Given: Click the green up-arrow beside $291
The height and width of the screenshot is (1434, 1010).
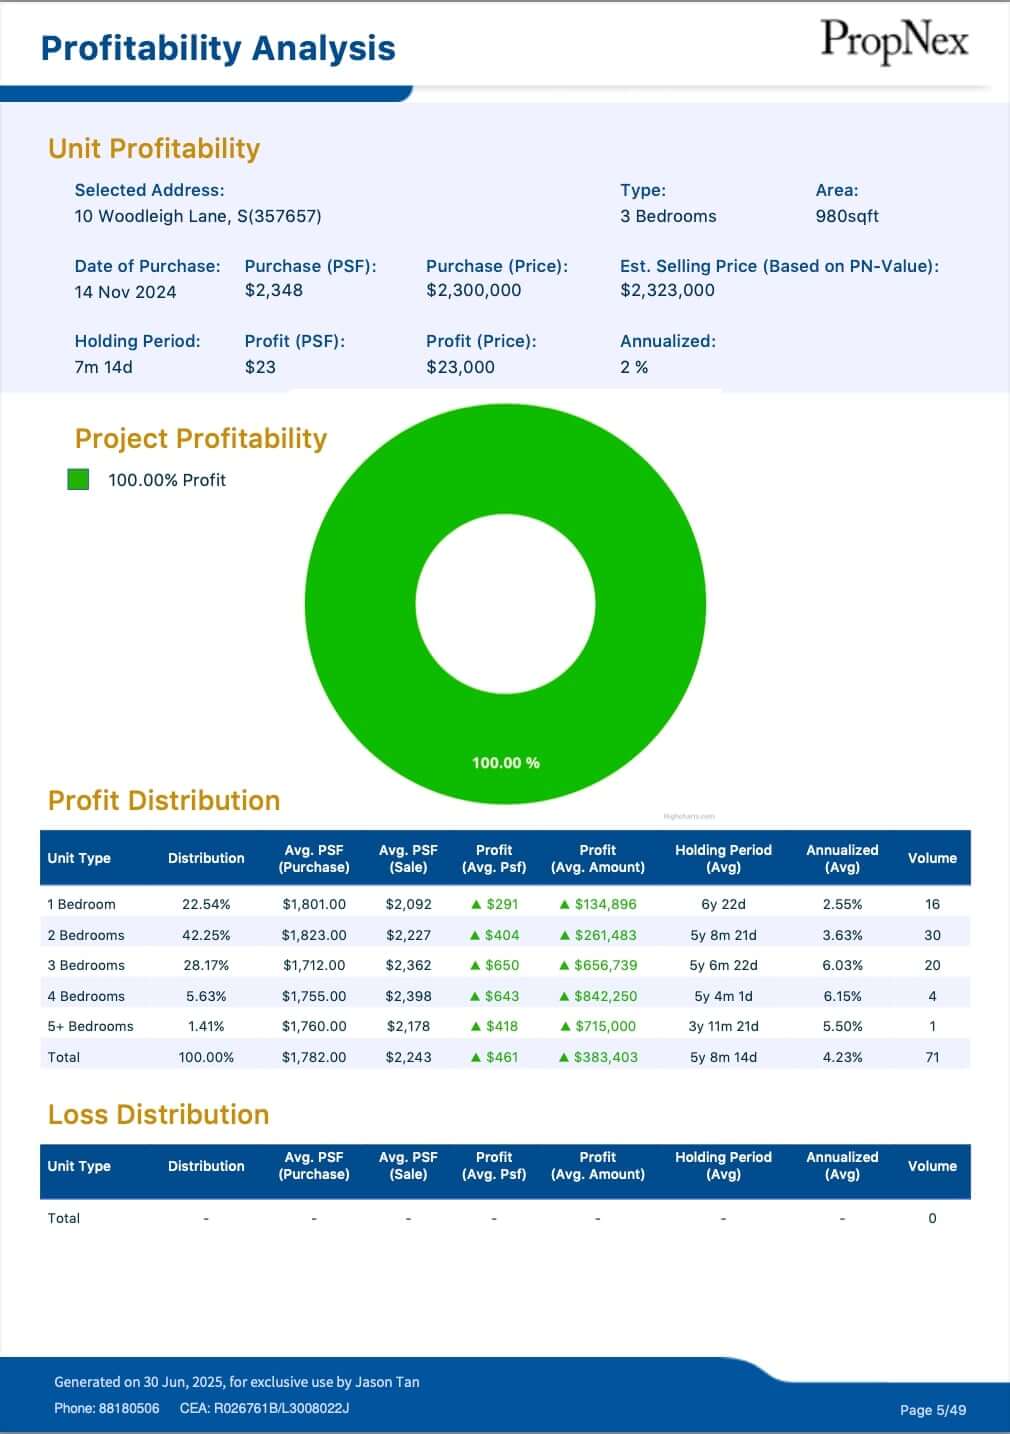Looking at the screenshot, I should pyautogui.click(x=476, y=904).
